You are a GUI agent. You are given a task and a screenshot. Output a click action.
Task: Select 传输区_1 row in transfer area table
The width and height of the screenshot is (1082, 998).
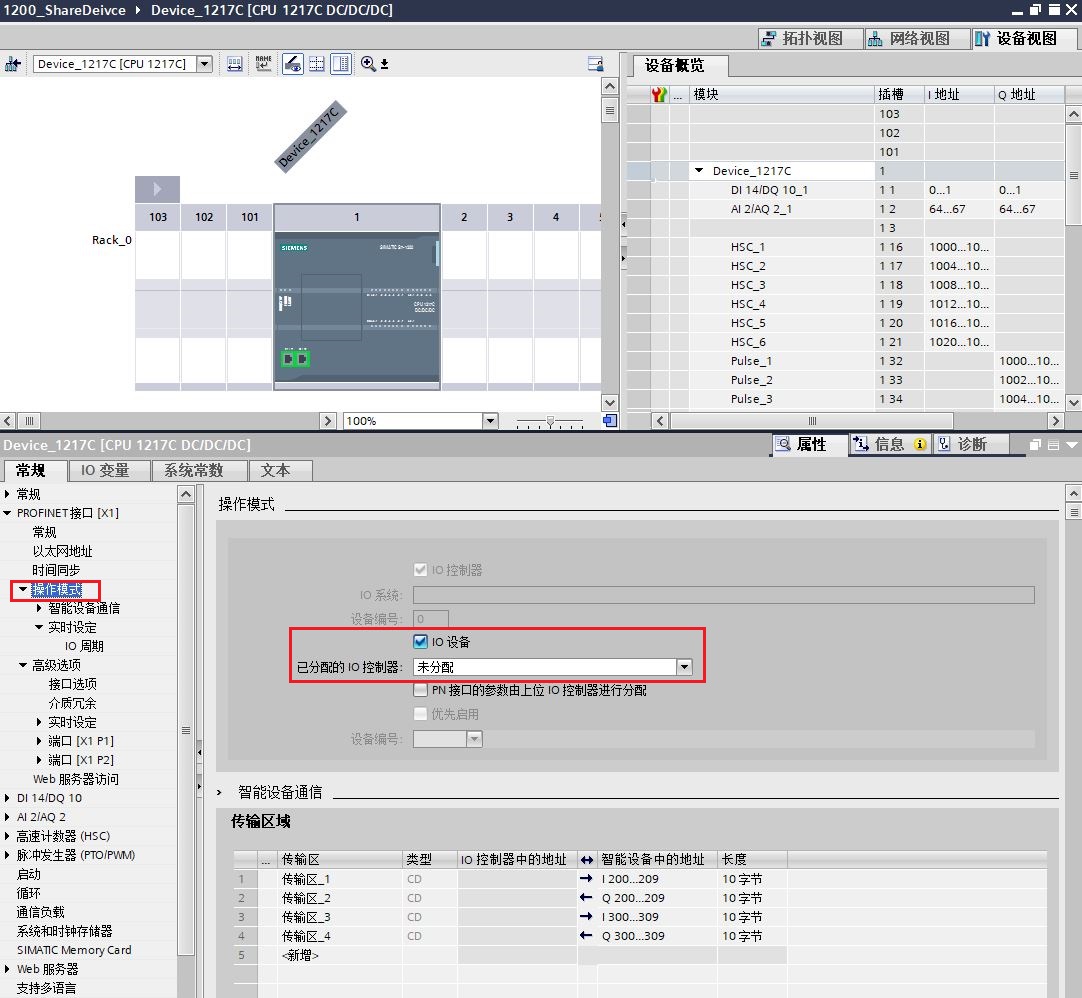pyautogui.click(x=640, y=879)
